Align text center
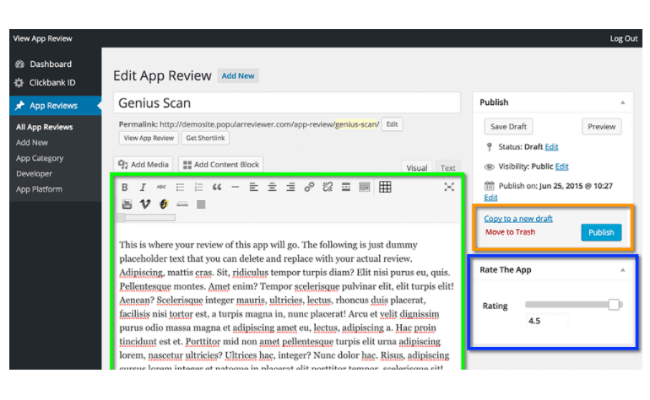This screenshot has width=650, height=400. (272, 187)
